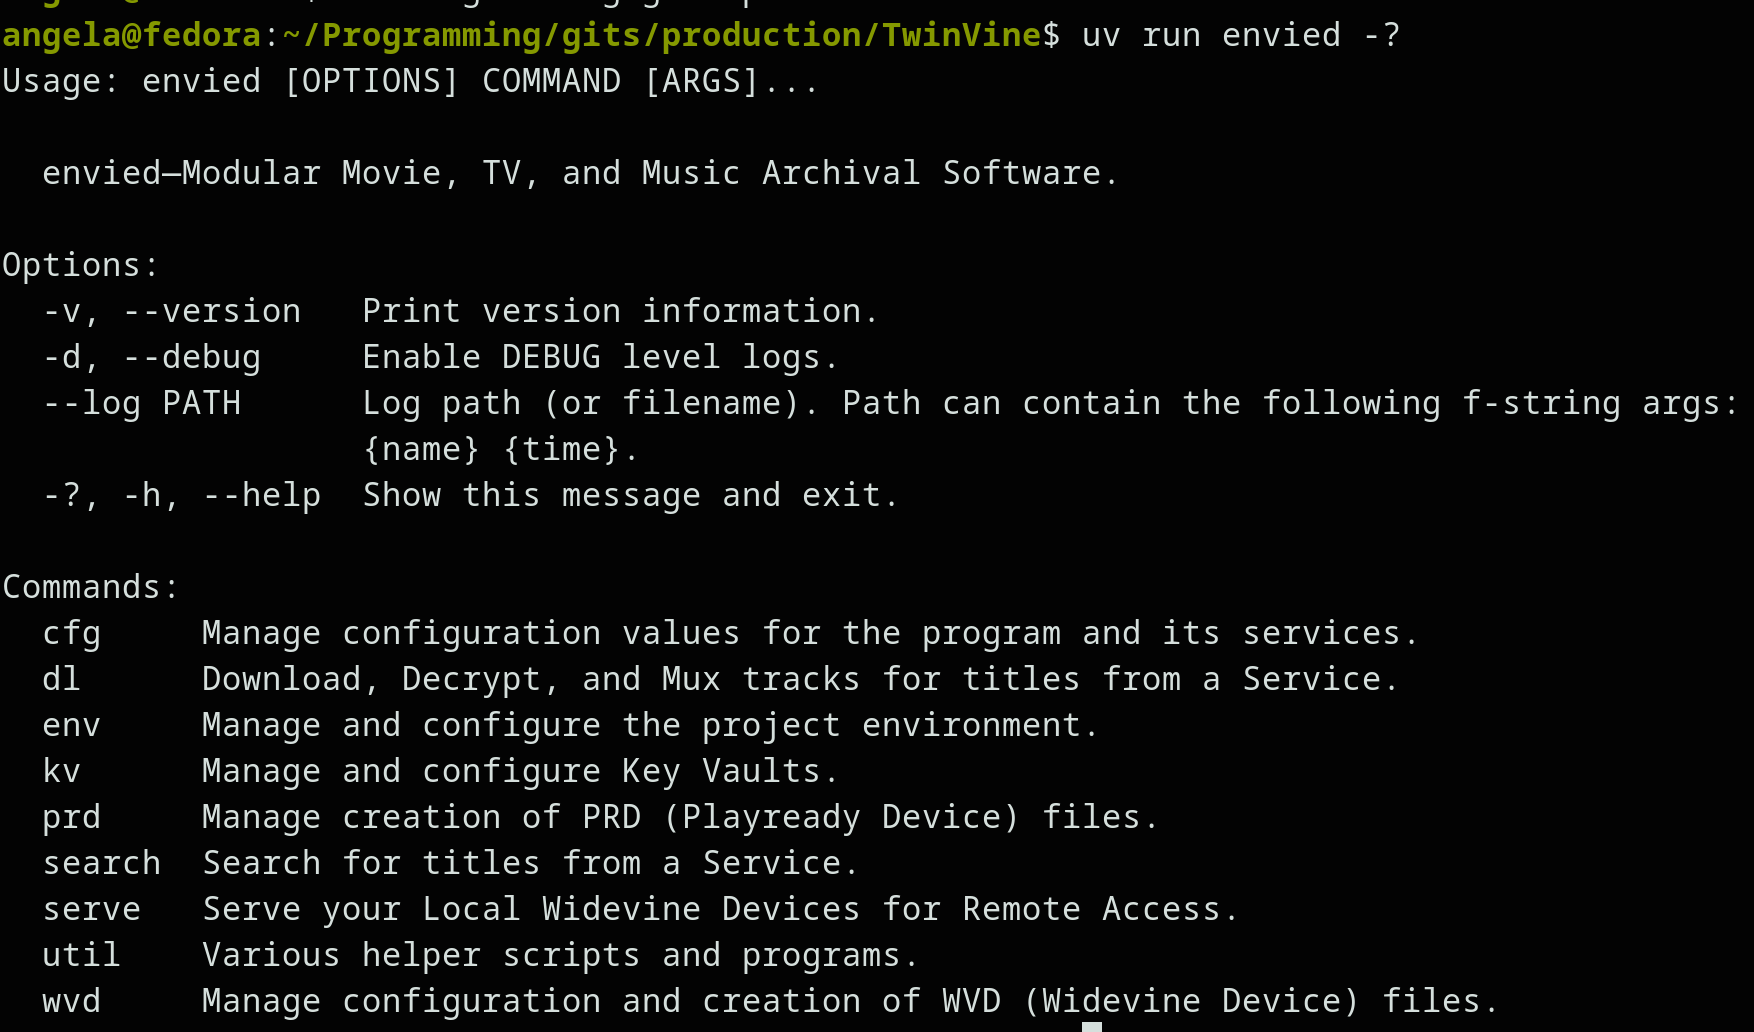
Task: Click the 'kv' command name
Action: (61, 771)
